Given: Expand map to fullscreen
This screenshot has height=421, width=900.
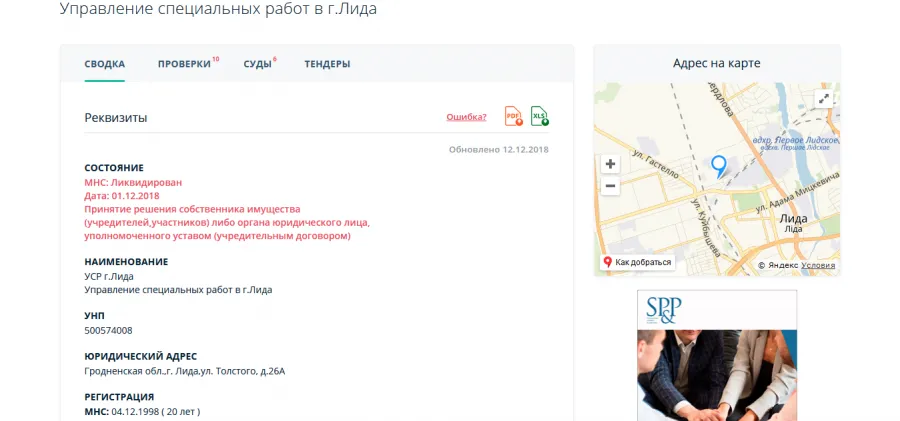Looking at the screenshot, I should (824, 99).
